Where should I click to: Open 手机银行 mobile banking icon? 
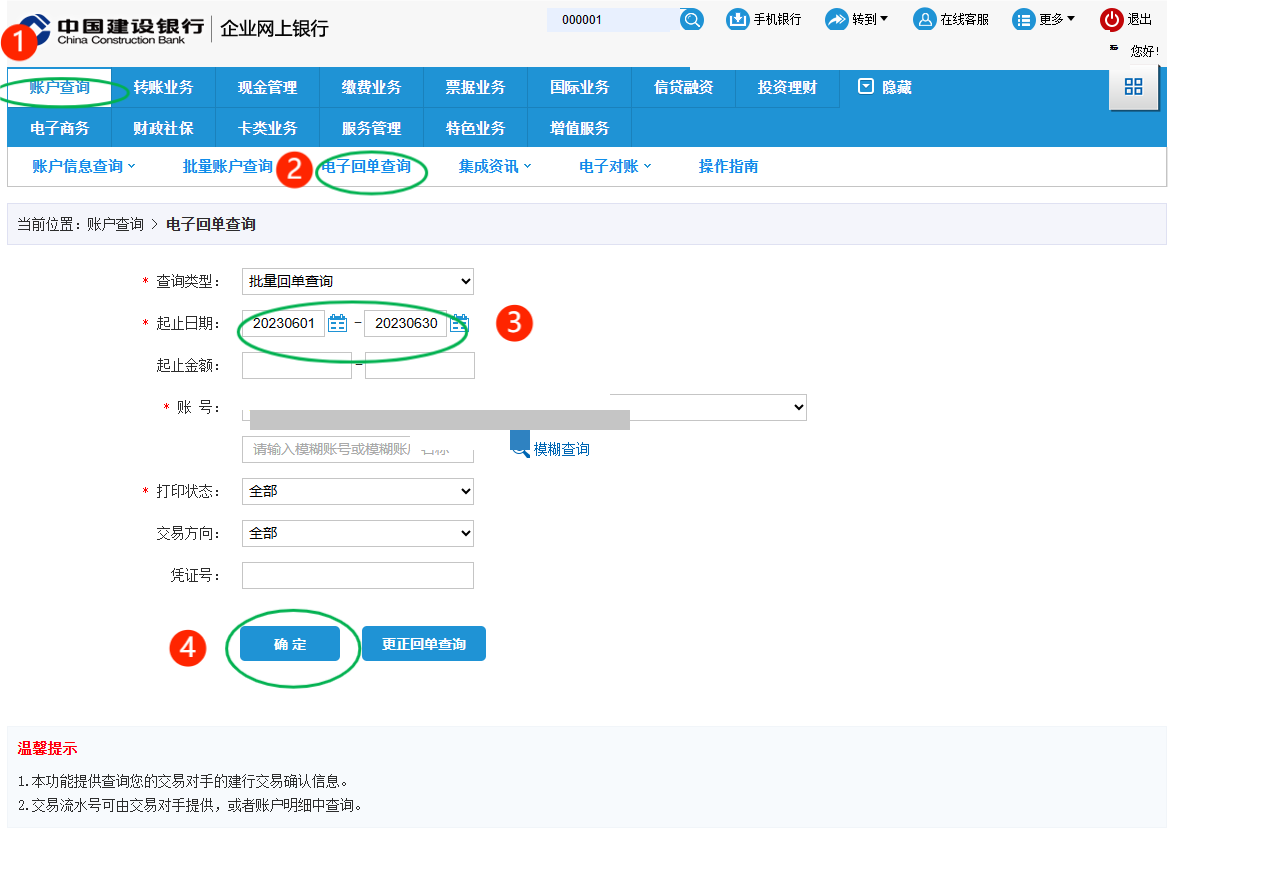pos(738,19)
